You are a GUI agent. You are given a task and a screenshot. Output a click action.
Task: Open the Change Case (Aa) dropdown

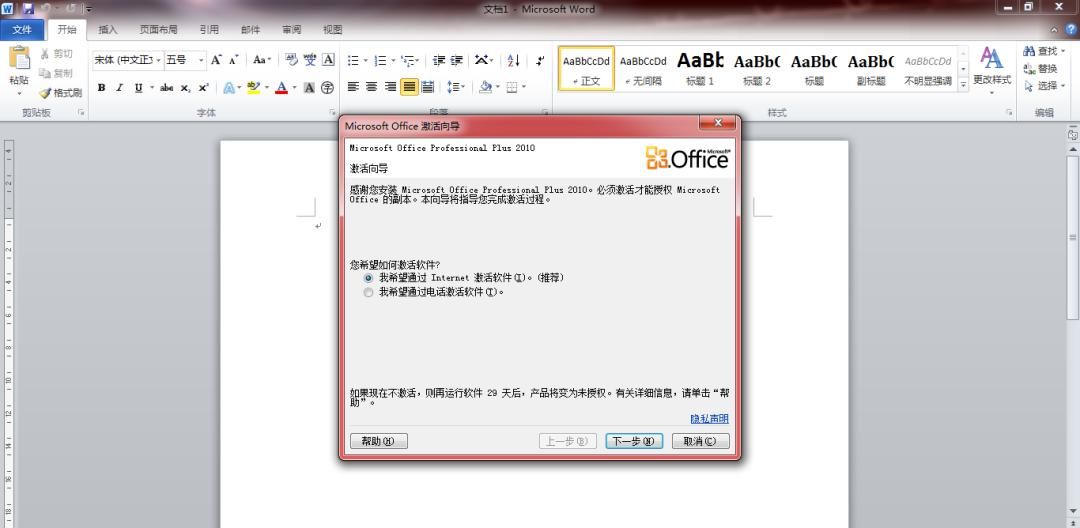262,60
